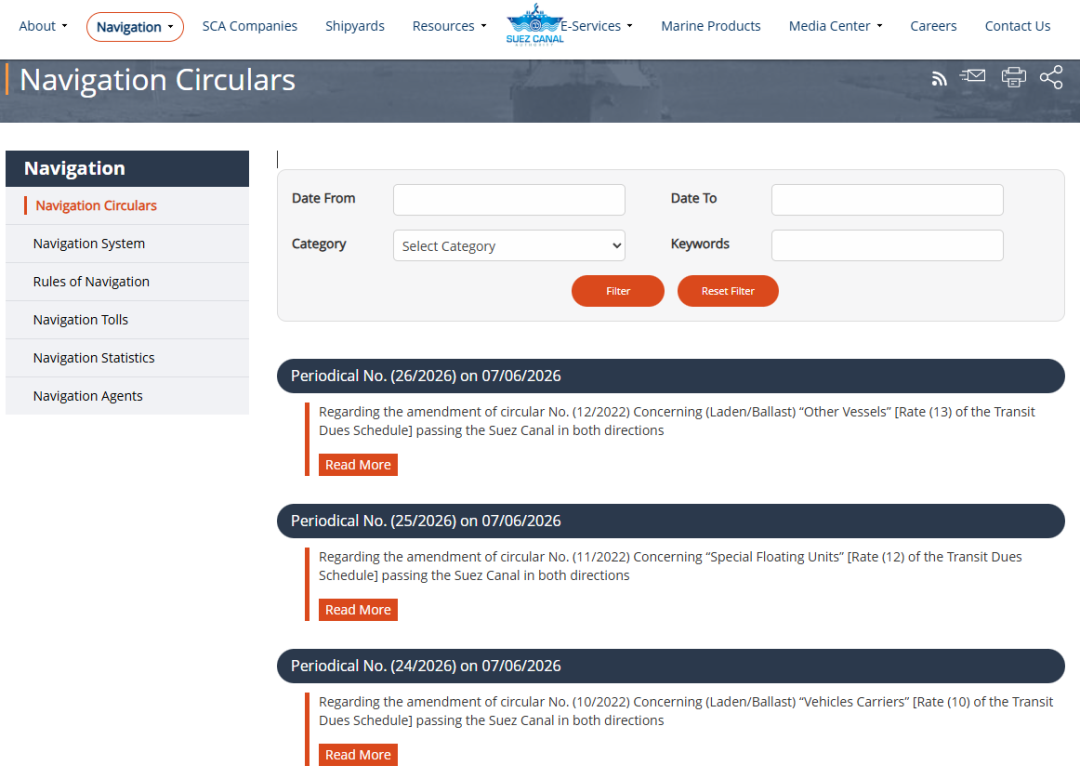
Task: Go to SCA Companies page
Action: [249, 26]
